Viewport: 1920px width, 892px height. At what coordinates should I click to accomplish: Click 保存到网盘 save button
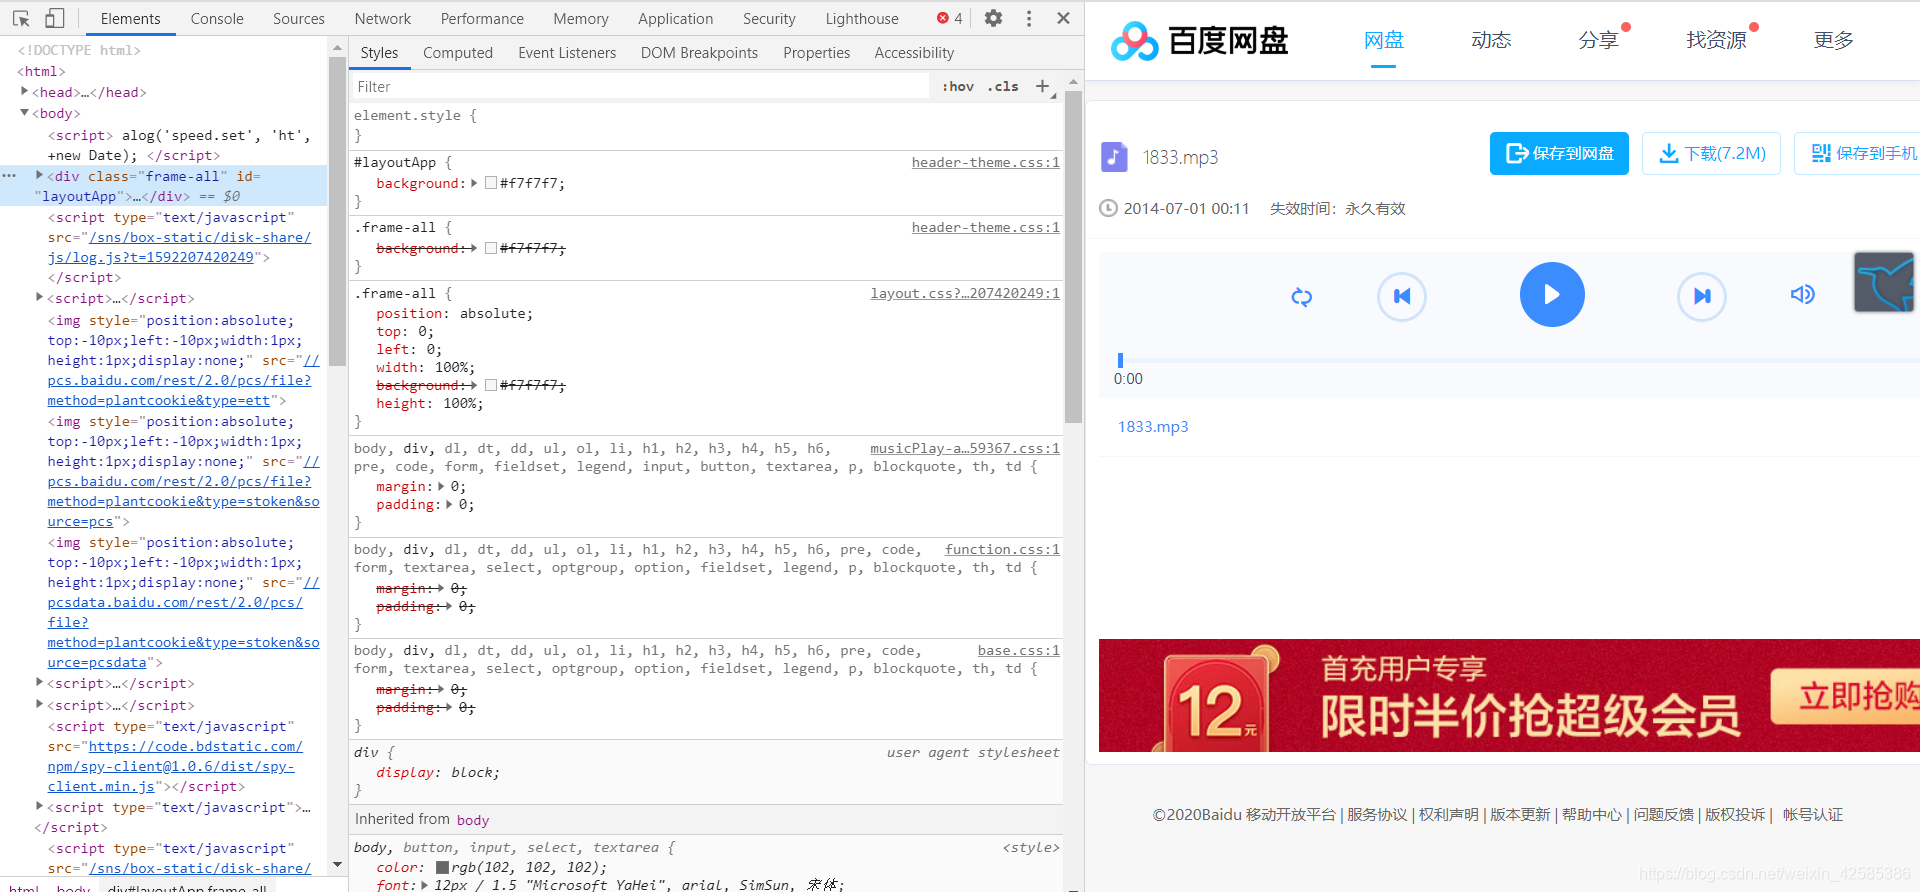pyautogui.click(x=1559, y=153)
